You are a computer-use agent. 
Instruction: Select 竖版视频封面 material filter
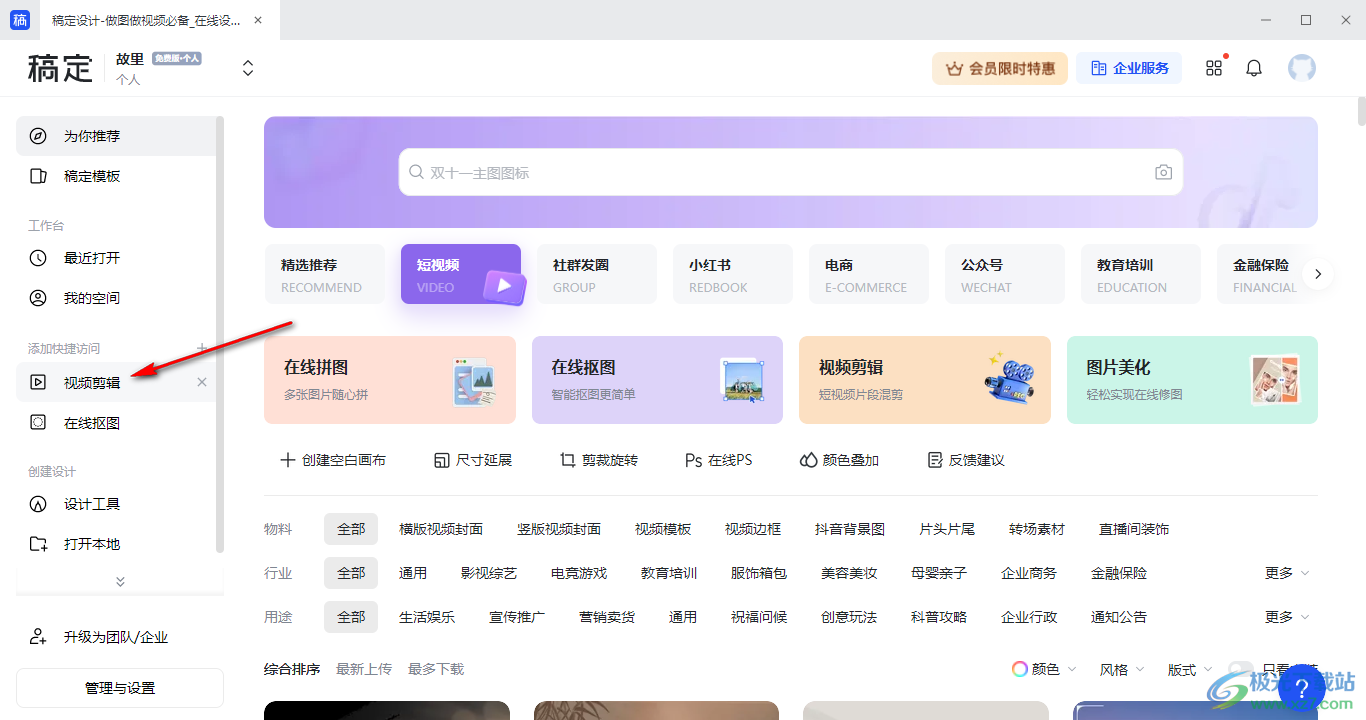coord(559,529)
